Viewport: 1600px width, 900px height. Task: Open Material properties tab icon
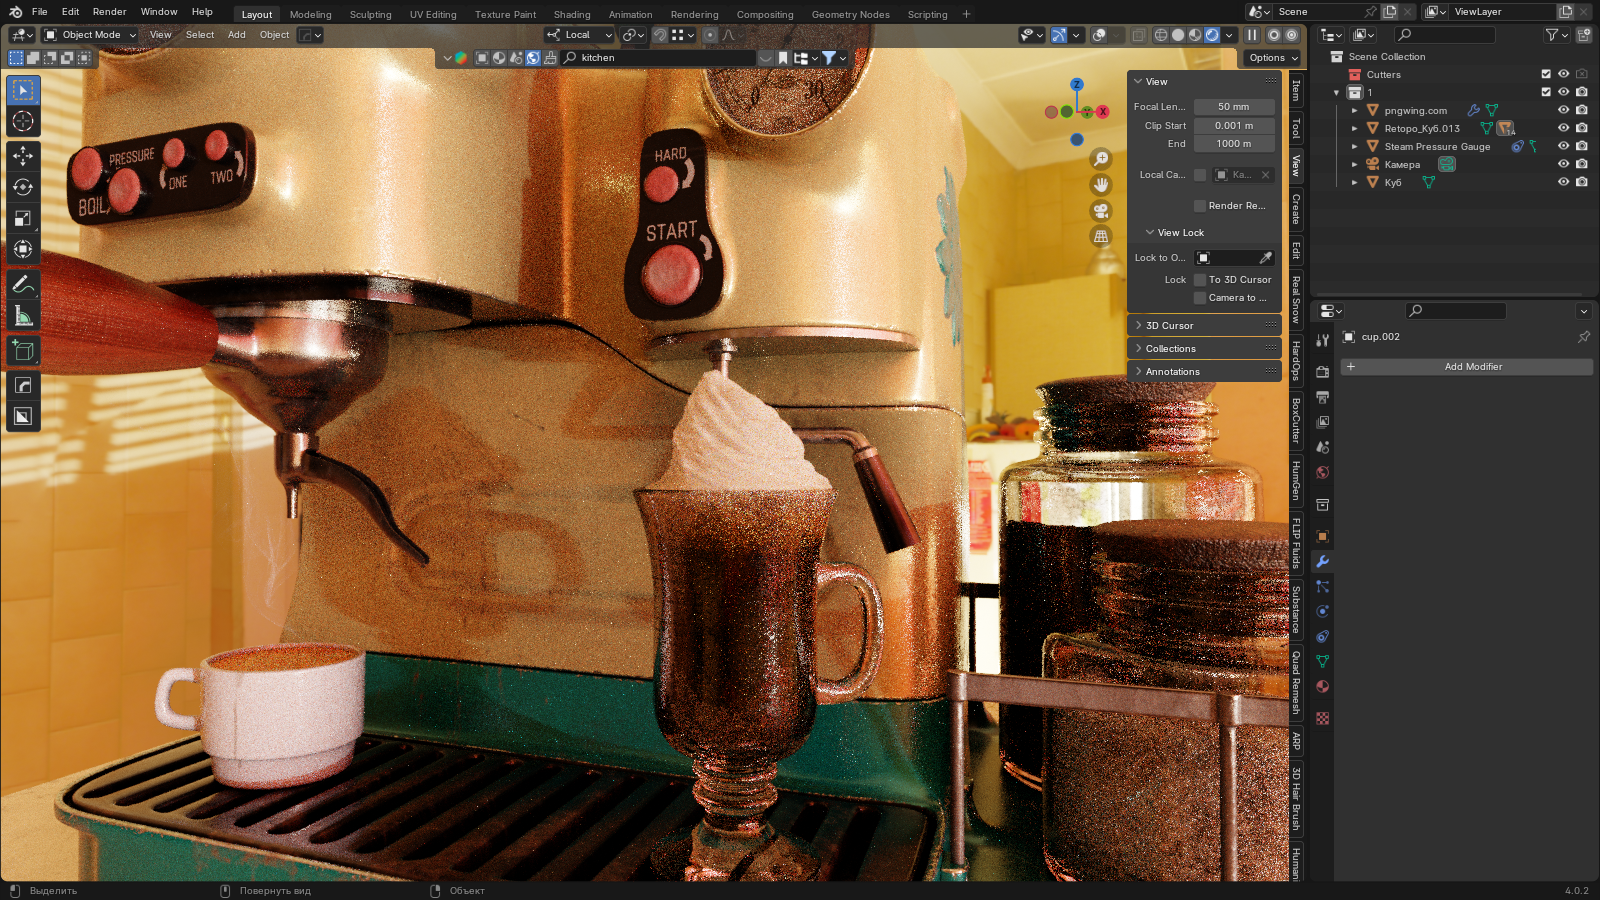coord(1323,687)
